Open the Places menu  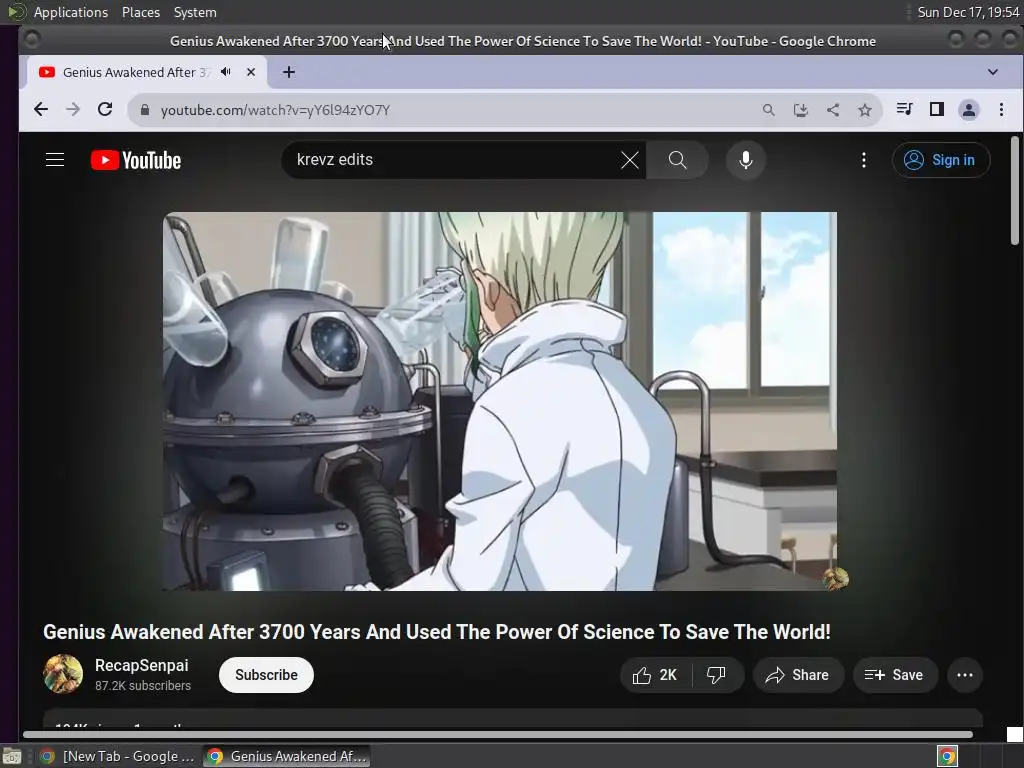tap(141, 12)
